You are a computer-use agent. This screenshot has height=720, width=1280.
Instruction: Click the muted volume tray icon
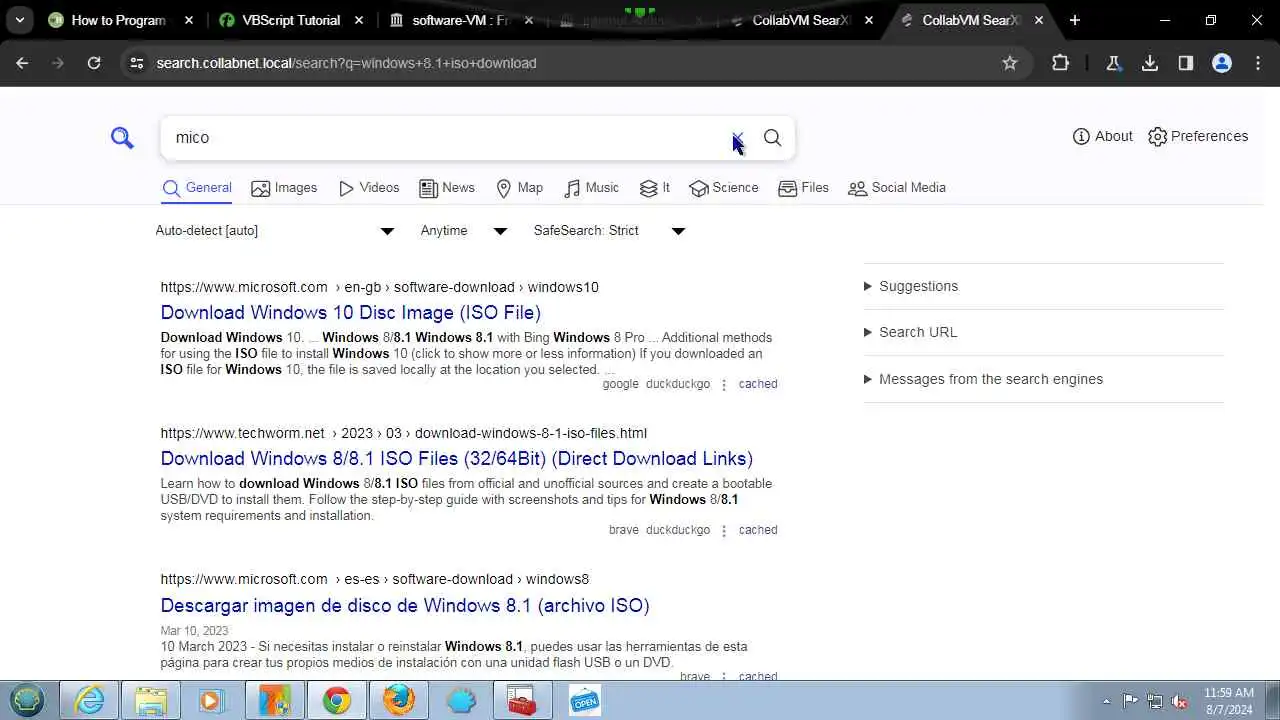click(1180, 701)
